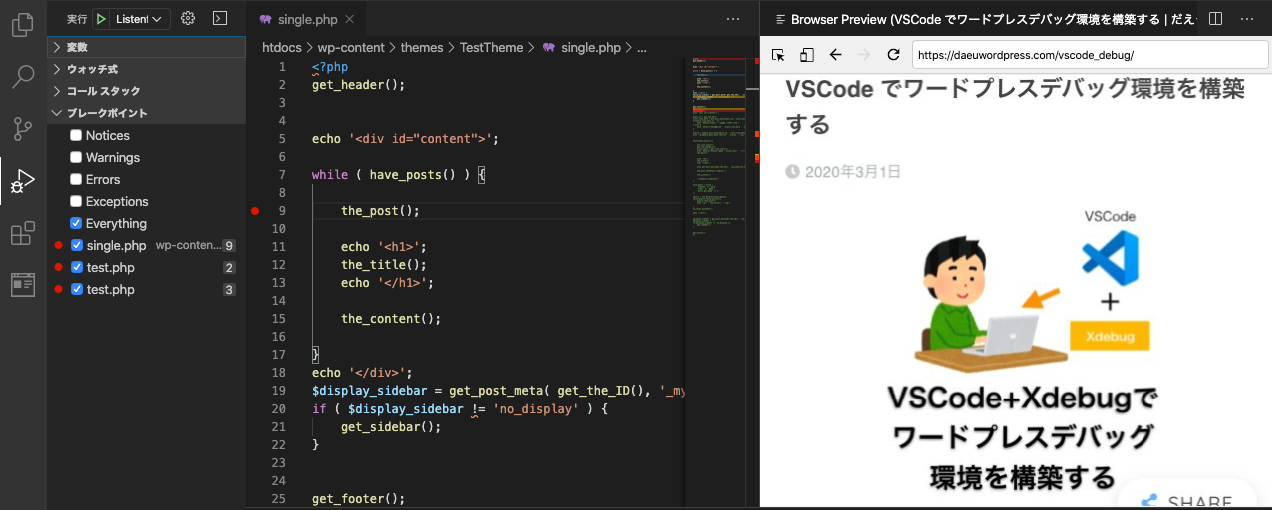Collapse the ブレークポイント section
This screenshot has height=510, width=1272.
(146, 113)
